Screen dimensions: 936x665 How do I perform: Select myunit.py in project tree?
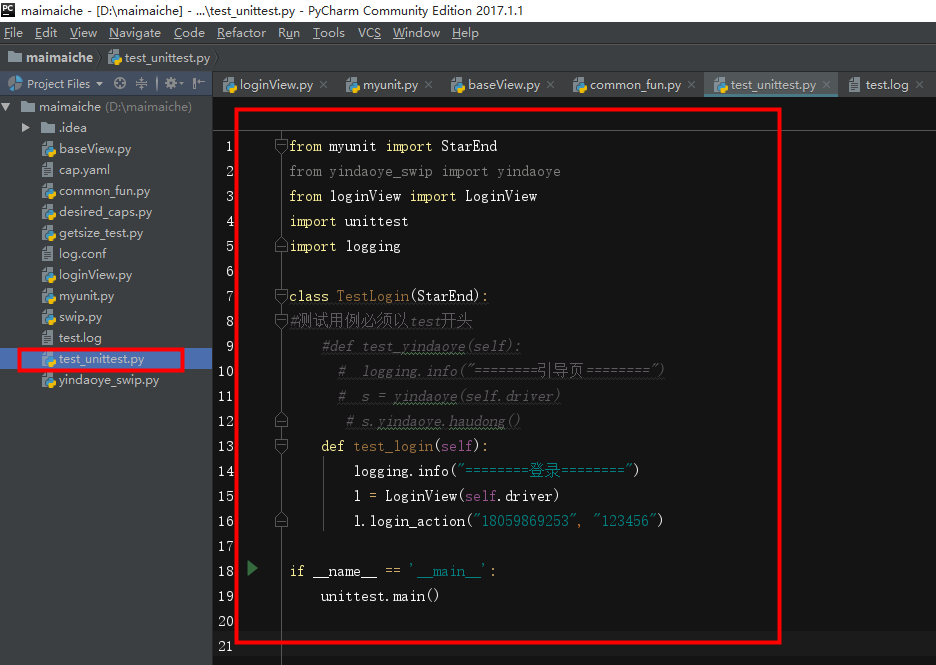pyautogui.click(x=86, y=296)
